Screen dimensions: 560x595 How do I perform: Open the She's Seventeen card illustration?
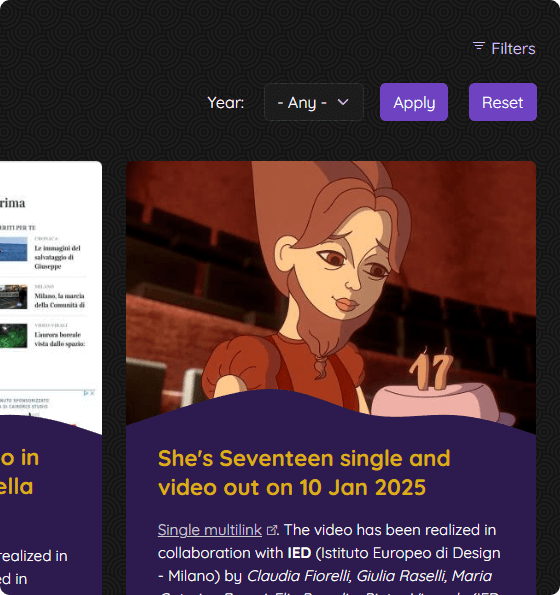coord(331,292)
